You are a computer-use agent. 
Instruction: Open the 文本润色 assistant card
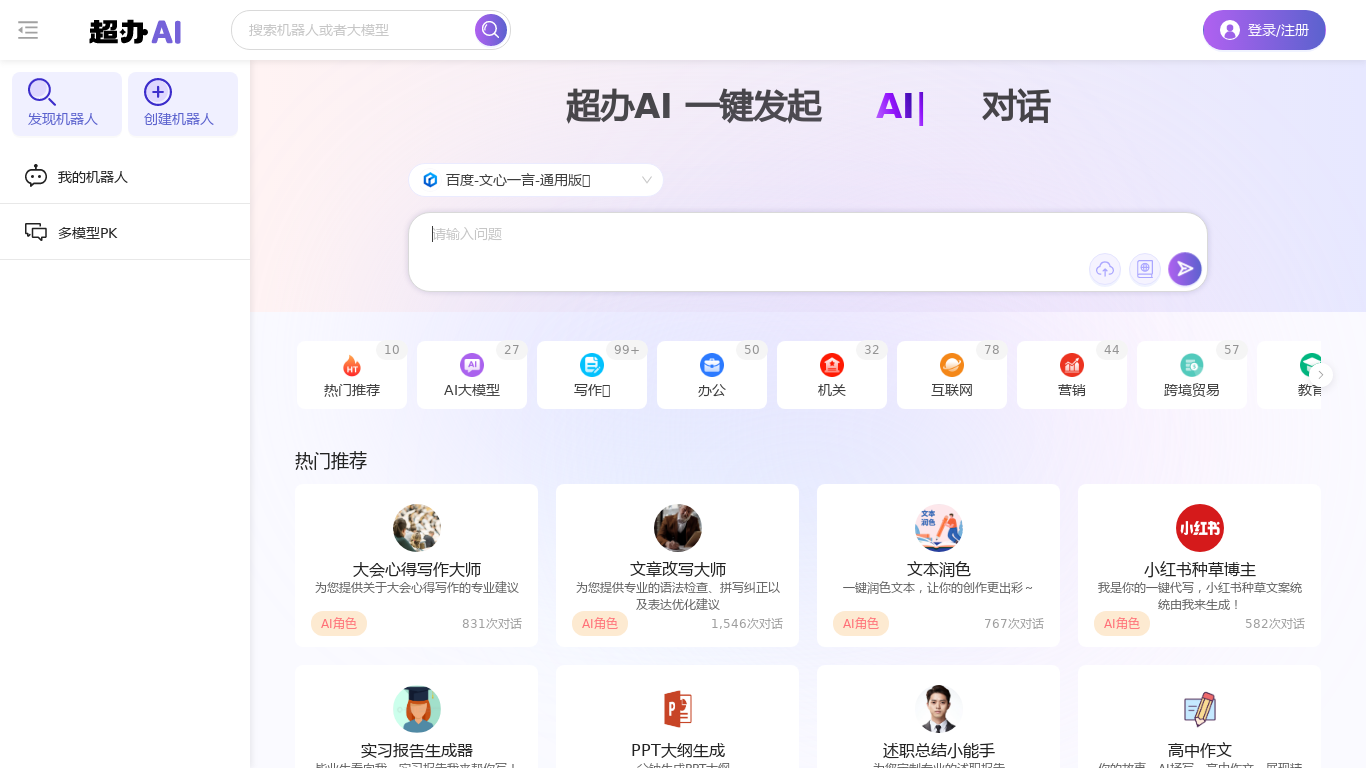938,565
